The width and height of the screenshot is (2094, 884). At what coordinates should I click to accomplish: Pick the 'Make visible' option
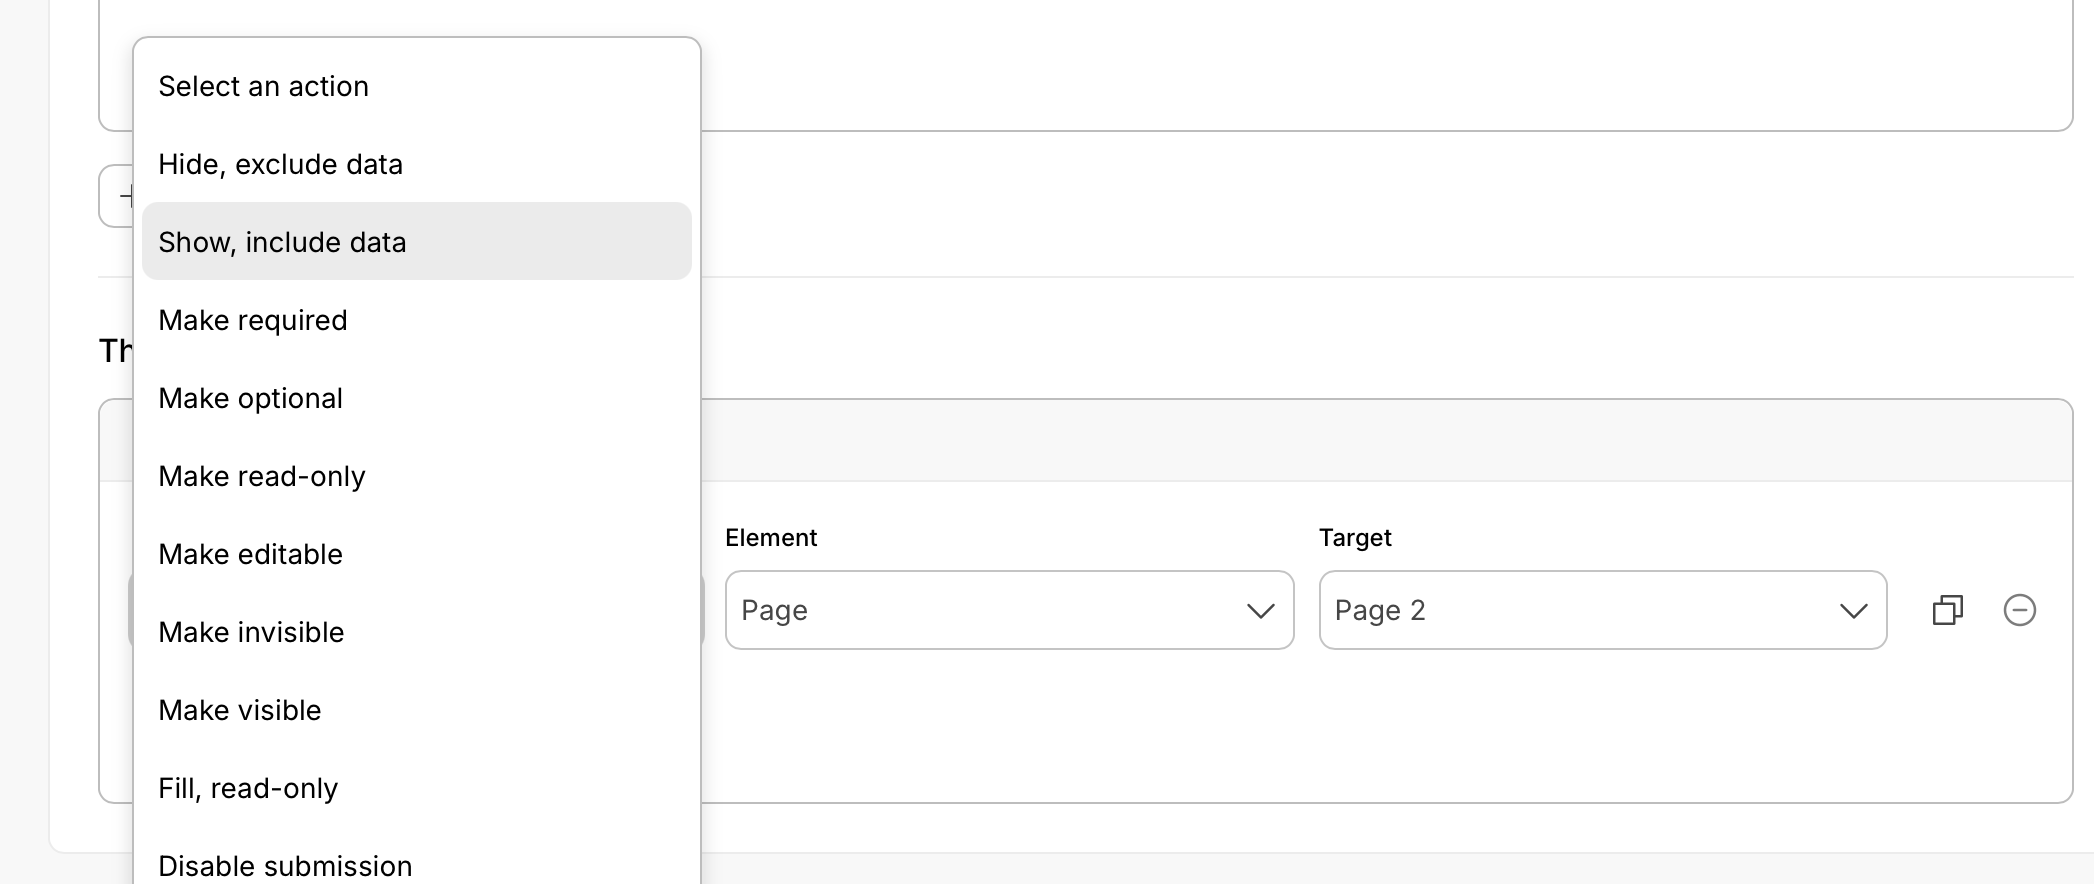pos(240,711)
